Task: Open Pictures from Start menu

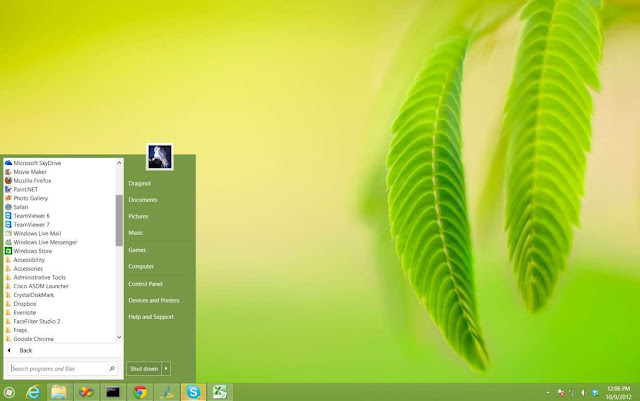Action: point(138,216)
